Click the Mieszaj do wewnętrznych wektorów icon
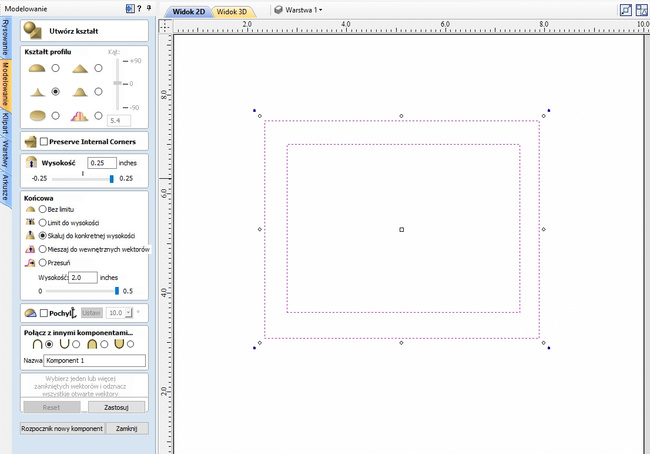Image resolution: width=650 pixels, height=454 pixels. coord(30,249)
